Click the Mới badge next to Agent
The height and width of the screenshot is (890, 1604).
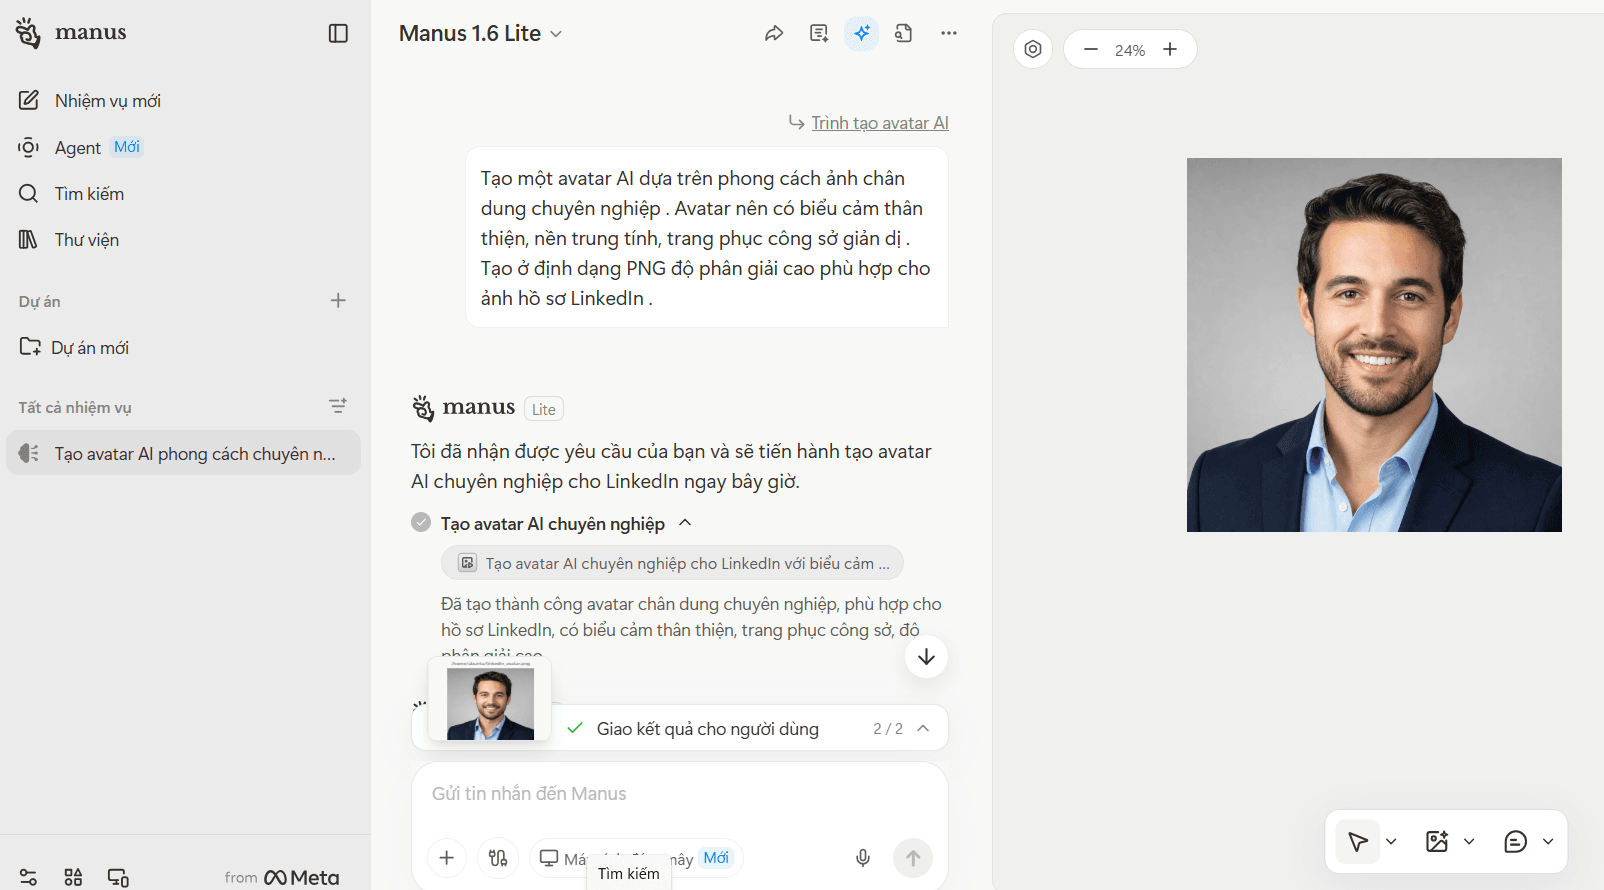coord(127,147)
